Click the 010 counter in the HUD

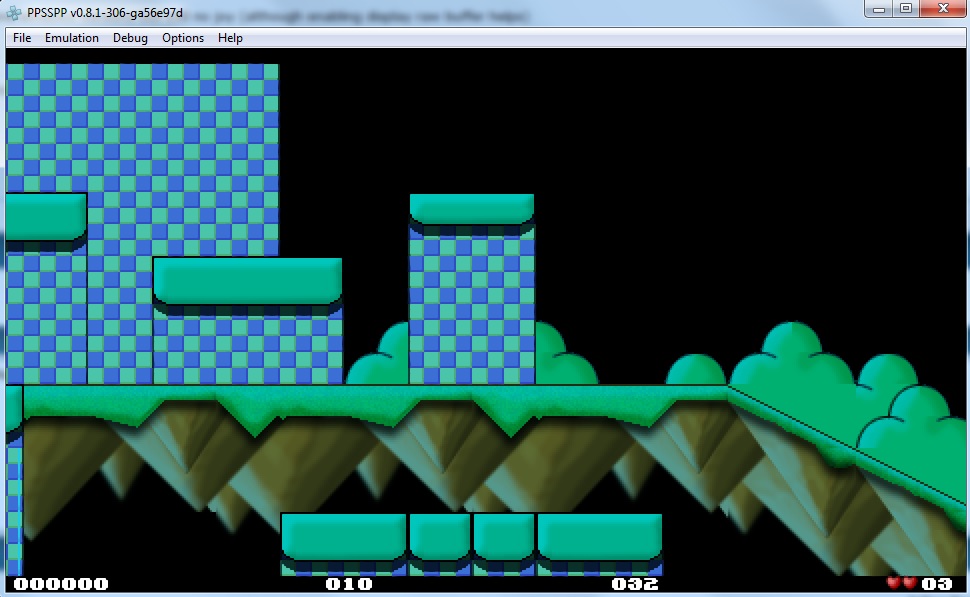pyautogui.click(x=349, y=584)
